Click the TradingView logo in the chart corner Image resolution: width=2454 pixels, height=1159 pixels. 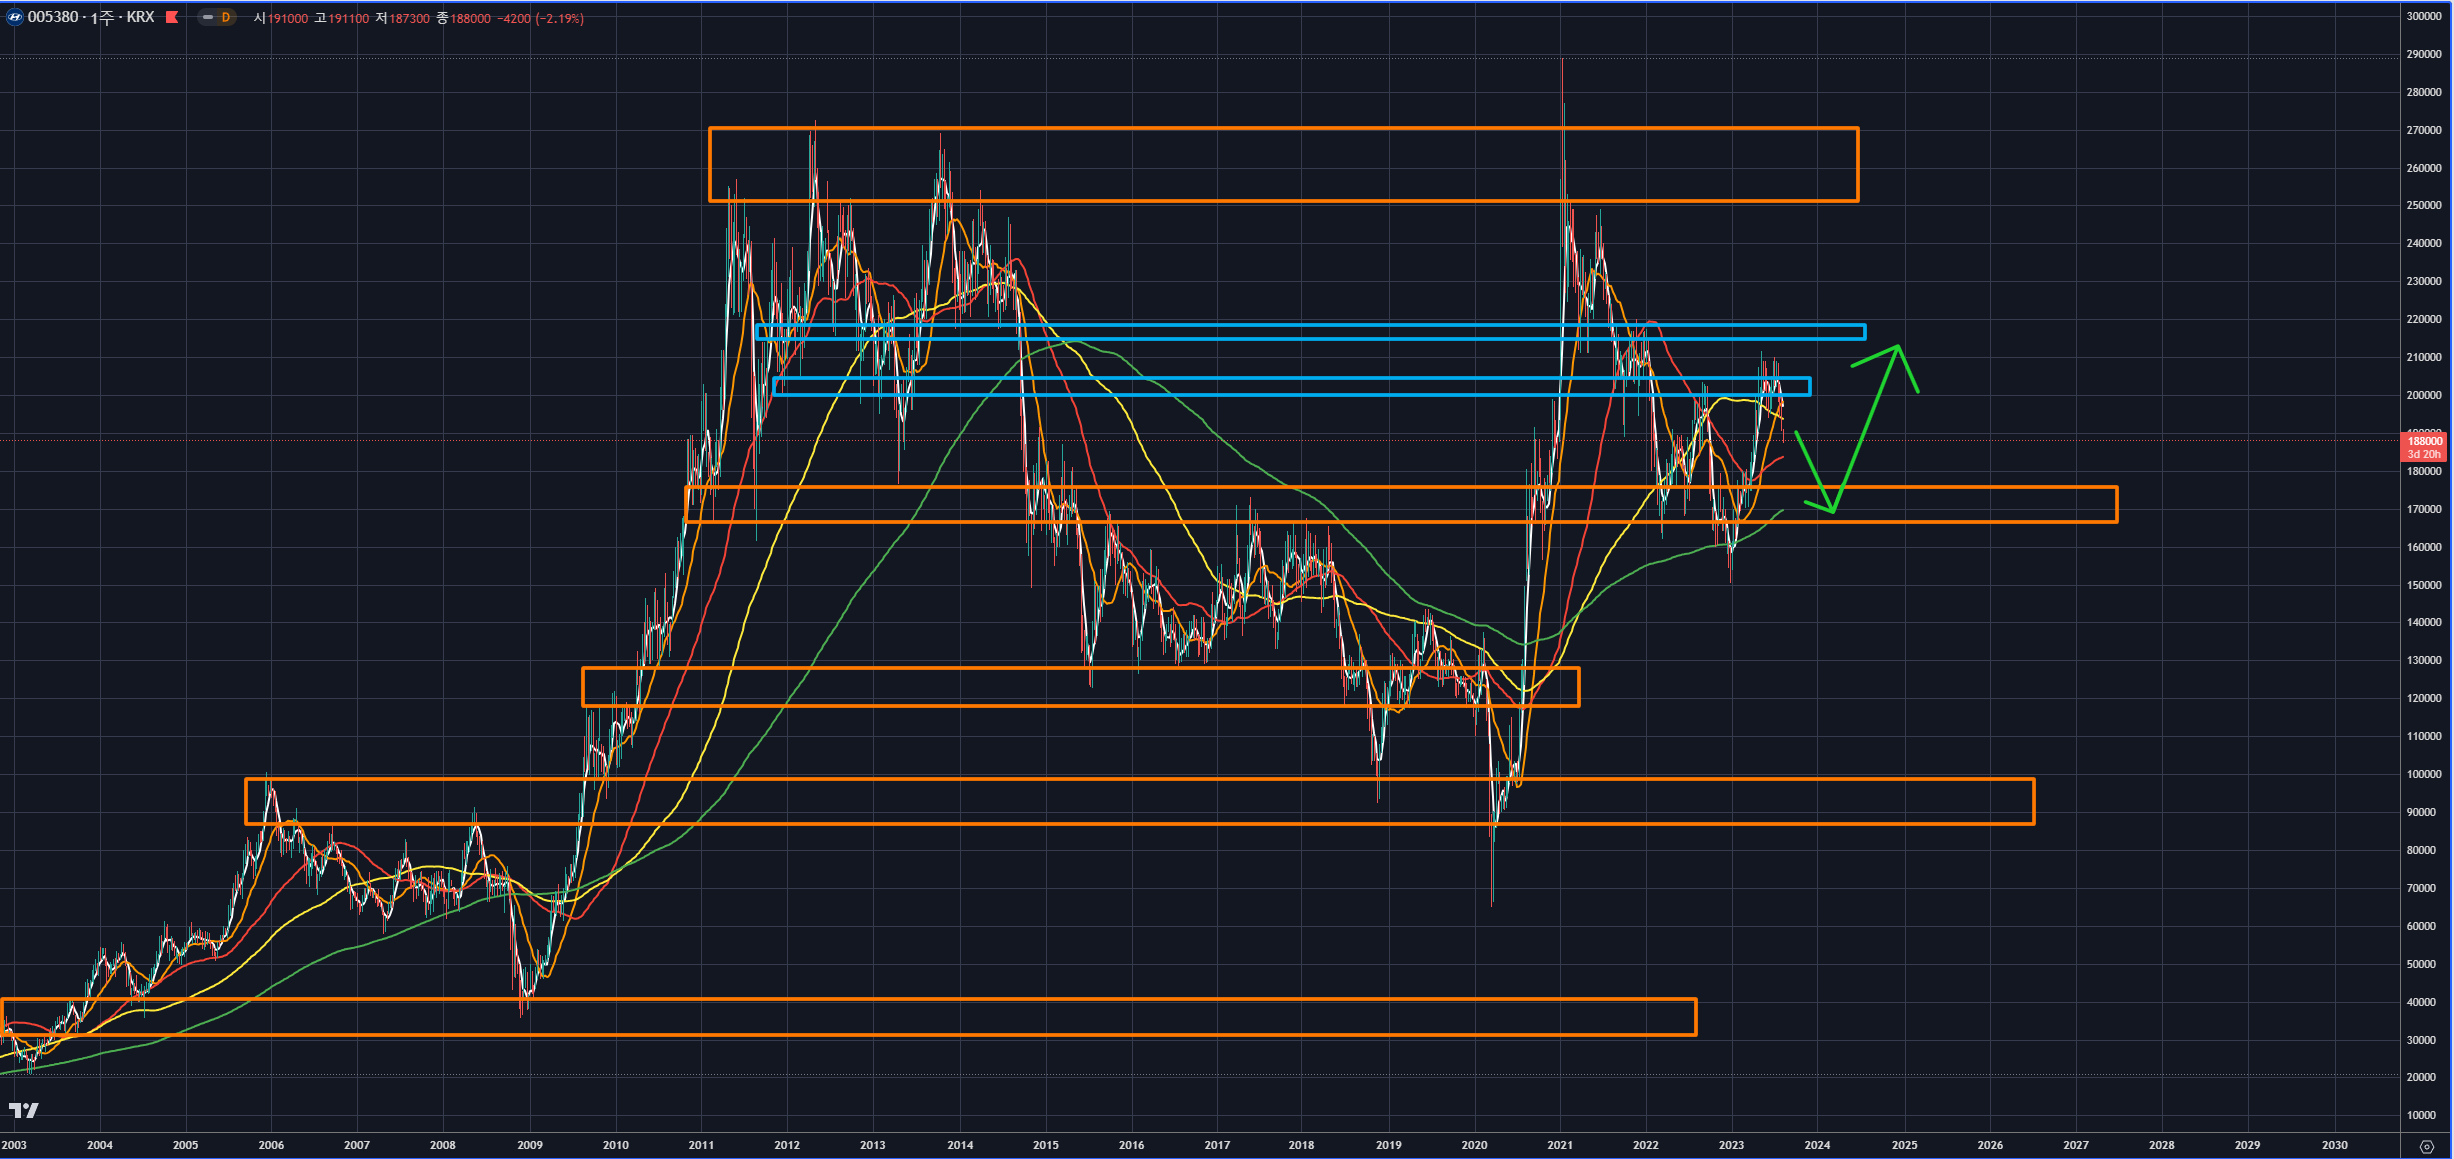click(x=23, y=1110)
